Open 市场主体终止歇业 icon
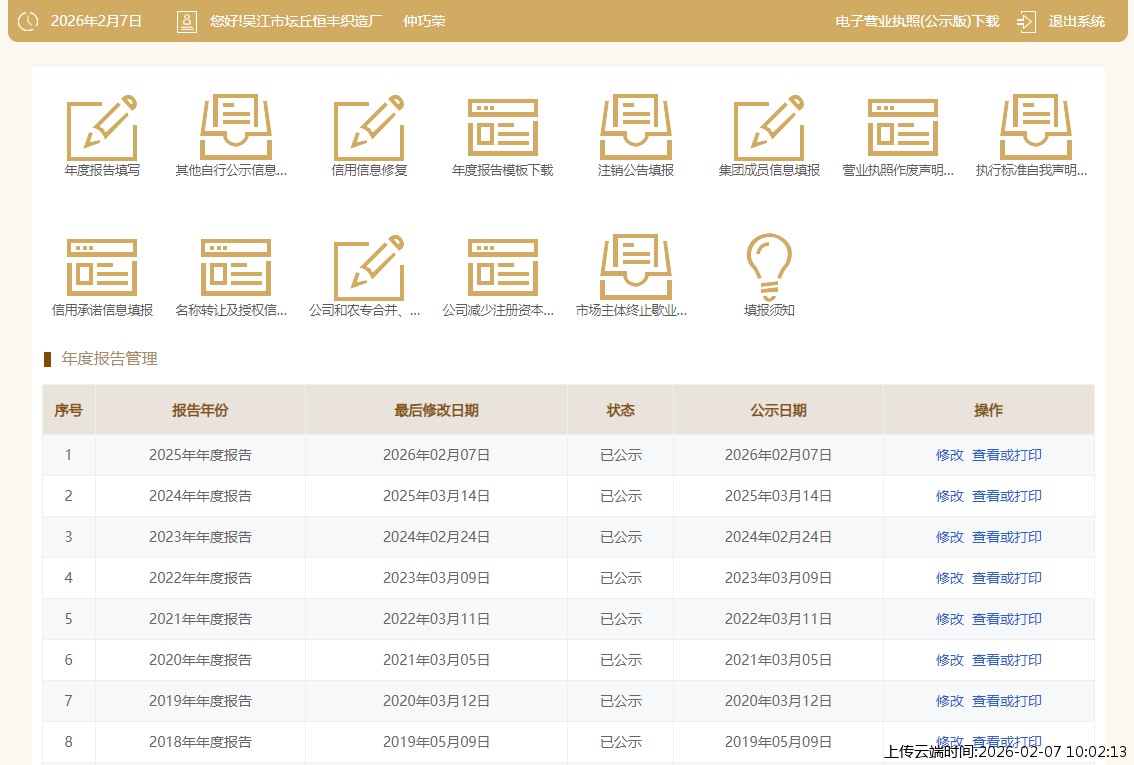1134x765 pixels. (636, 268)
